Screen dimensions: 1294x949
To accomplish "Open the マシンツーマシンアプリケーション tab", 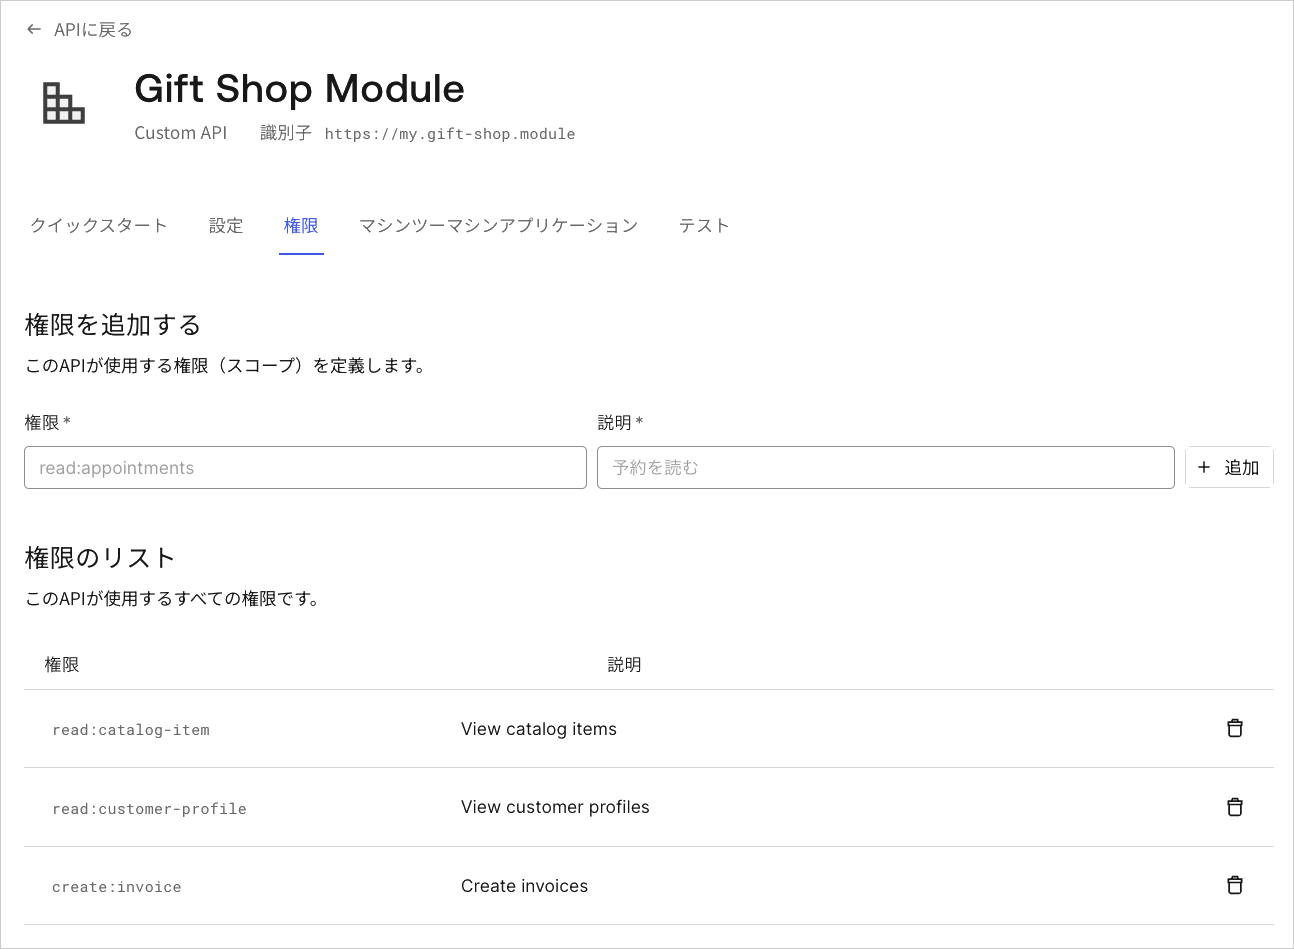I will click(498, 225).
